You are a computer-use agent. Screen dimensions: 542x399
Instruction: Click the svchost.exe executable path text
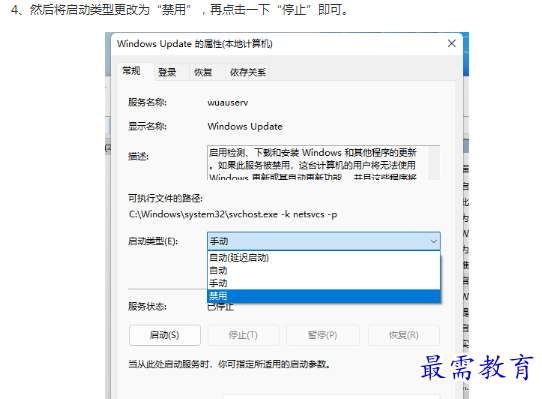click(233, 214)
